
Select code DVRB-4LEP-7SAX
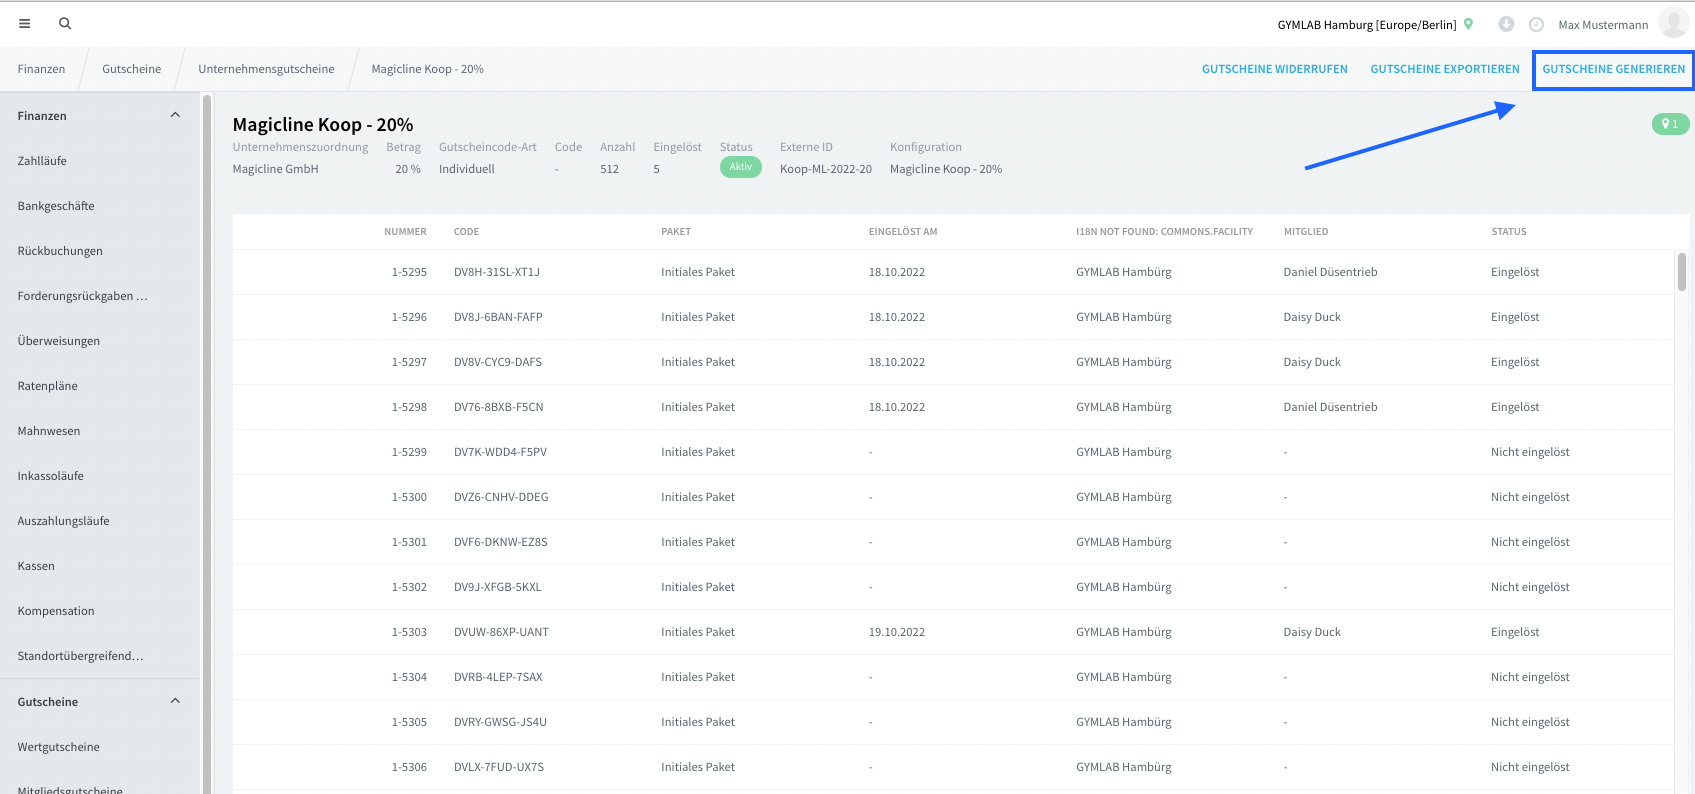coord(498,677)
